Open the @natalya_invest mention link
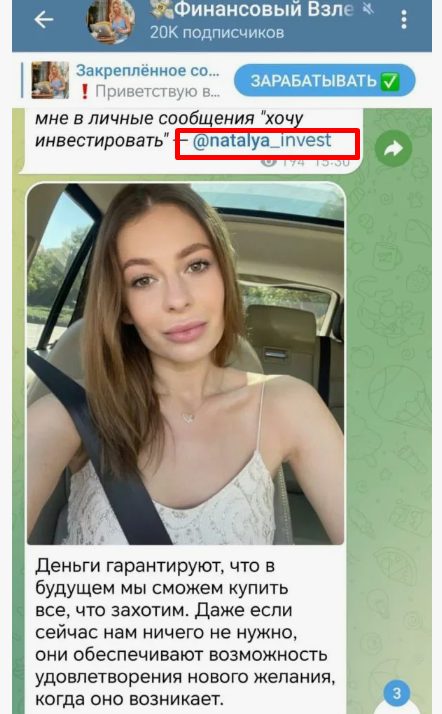Image resolution: width=442 pixels, height=714 pixels. (262, 140)
